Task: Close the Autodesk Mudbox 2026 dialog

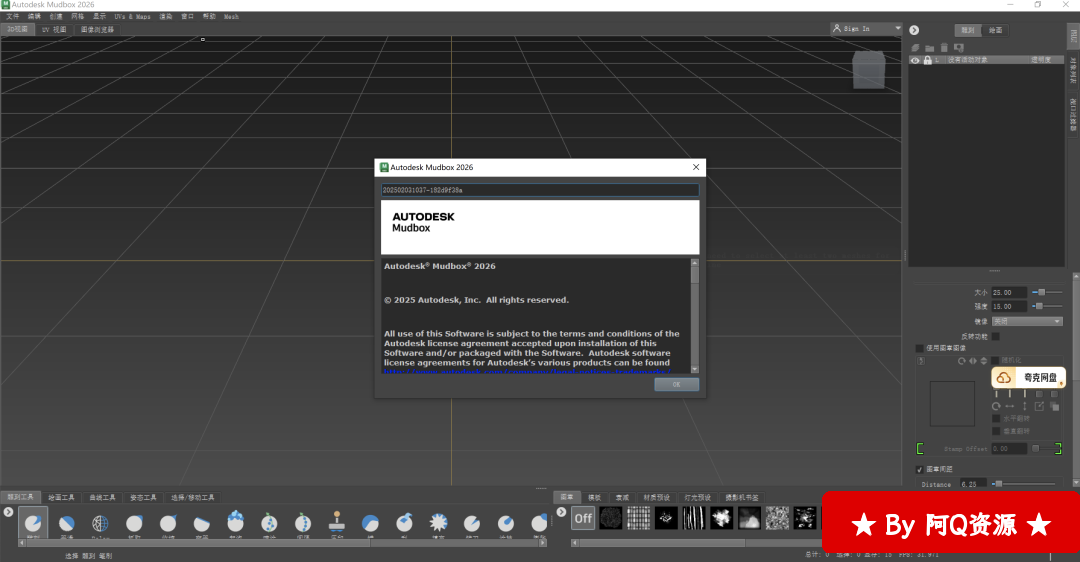Action: [696, 167]
